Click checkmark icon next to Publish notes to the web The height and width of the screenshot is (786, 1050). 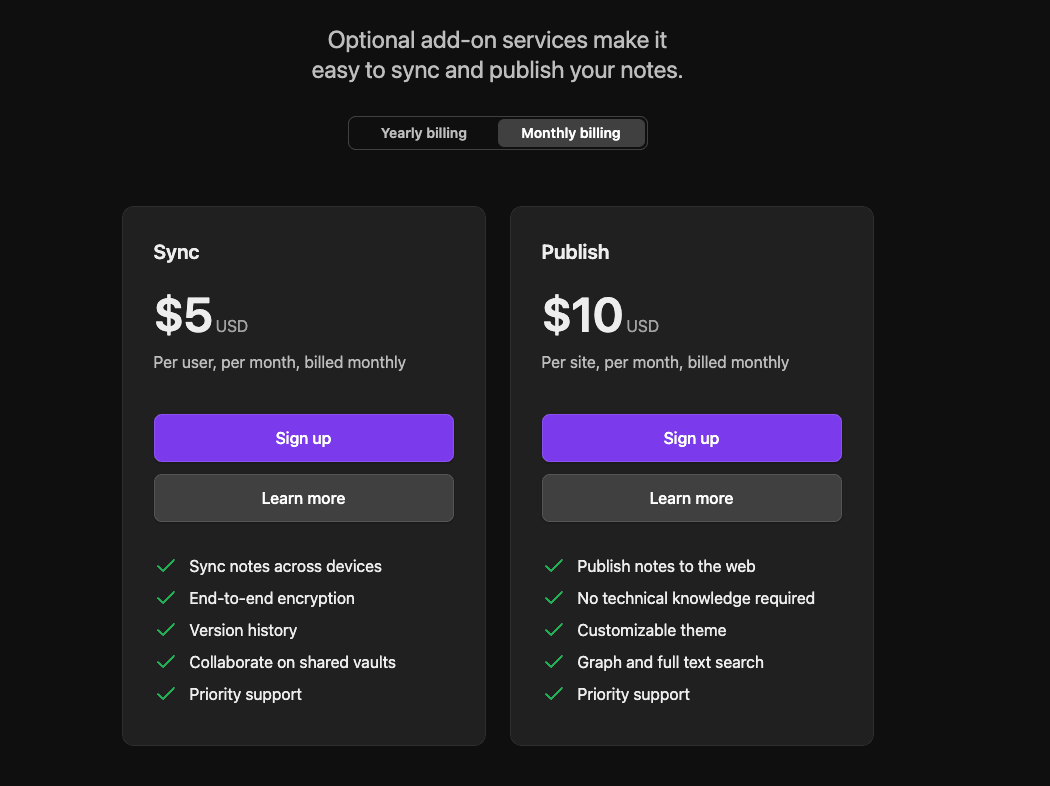[x=554, y=566]
